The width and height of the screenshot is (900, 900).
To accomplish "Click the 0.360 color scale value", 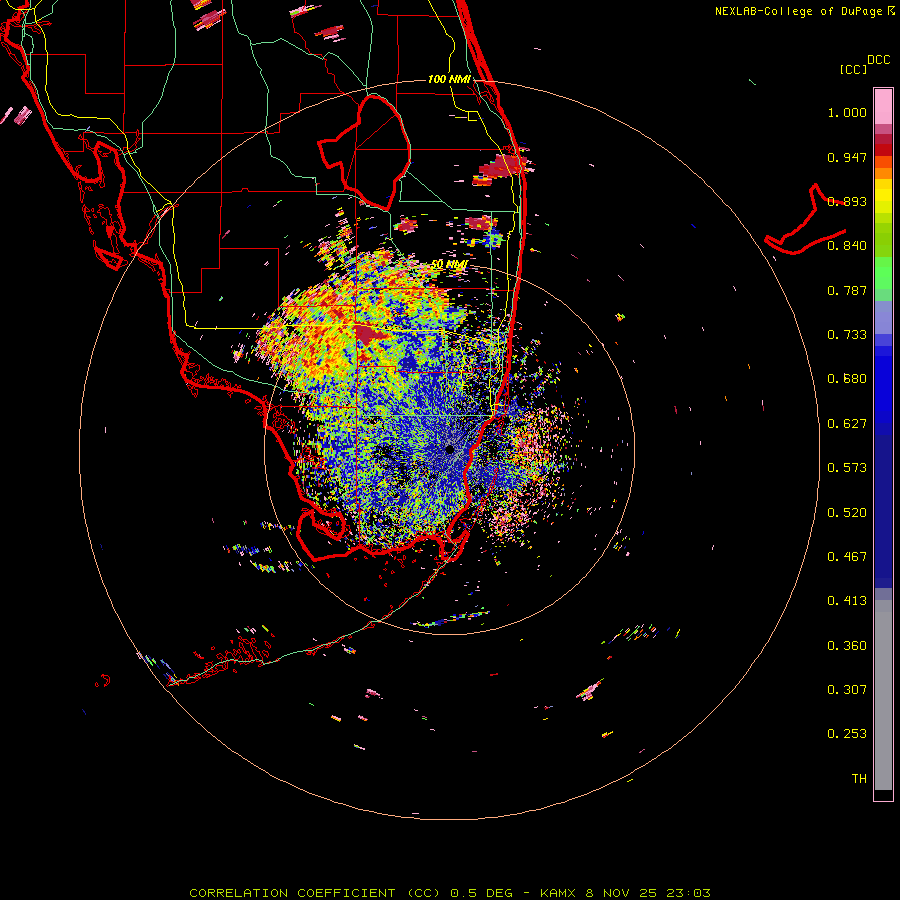I will (x=847, y=646).
